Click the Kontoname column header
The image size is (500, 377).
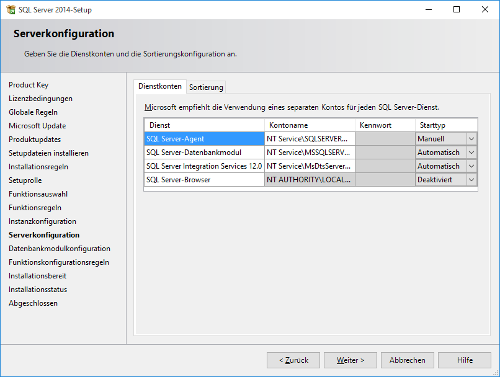[310, 125]
